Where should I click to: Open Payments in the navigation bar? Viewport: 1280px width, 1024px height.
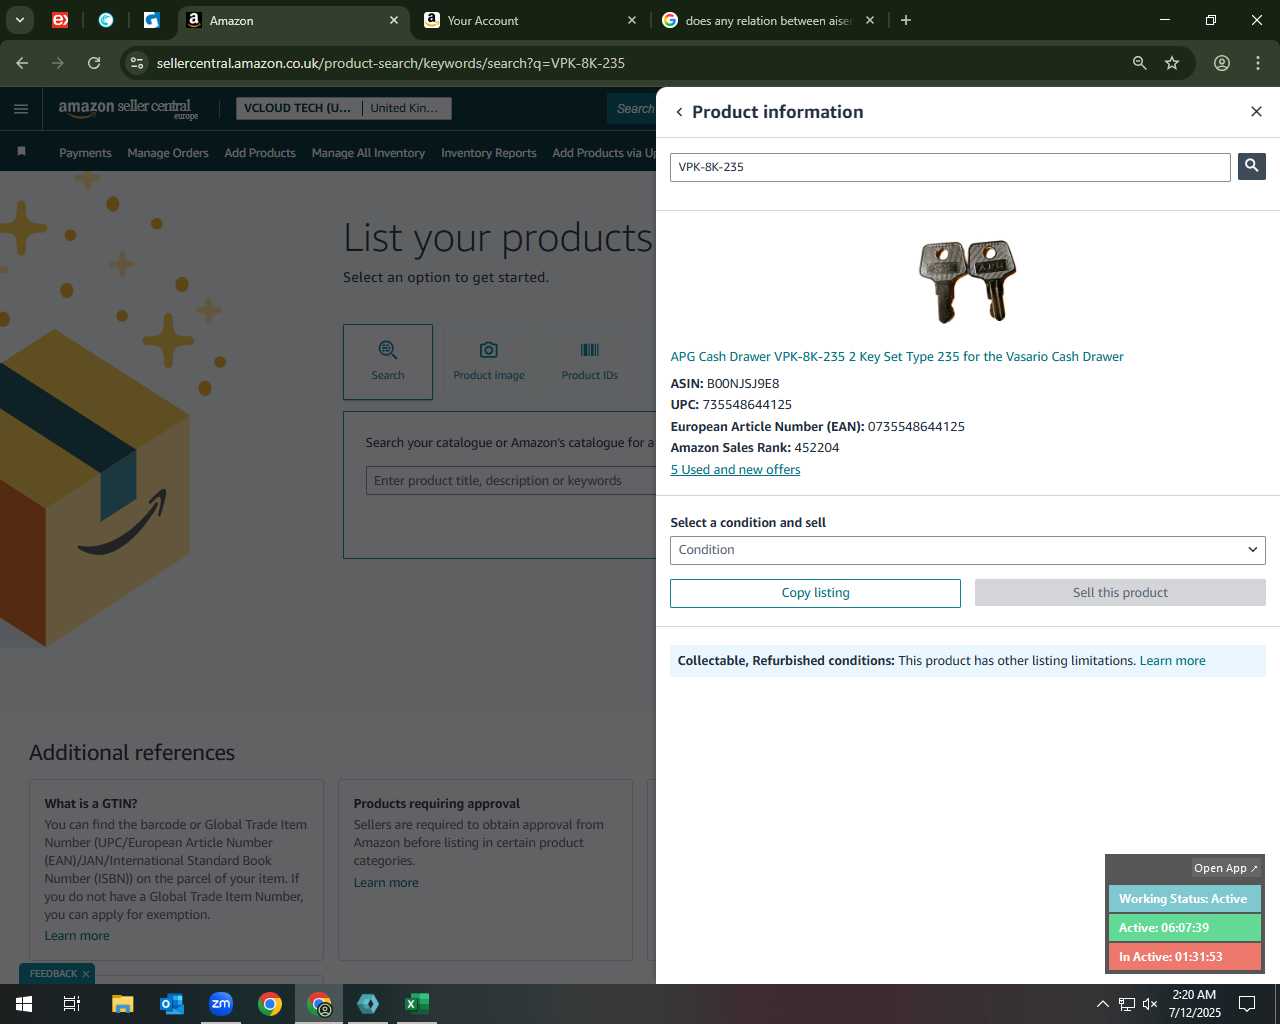(x=85, y=153)
